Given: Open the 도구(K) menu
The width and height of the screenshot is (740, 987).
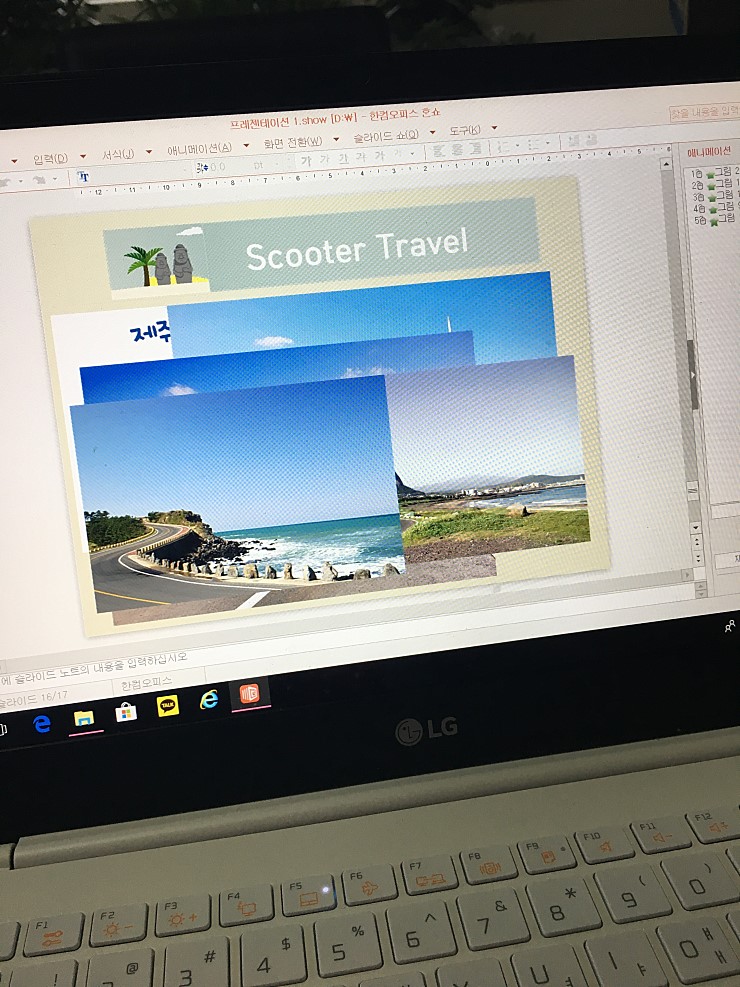Looking at the screenshot, I should click(465, 130).
